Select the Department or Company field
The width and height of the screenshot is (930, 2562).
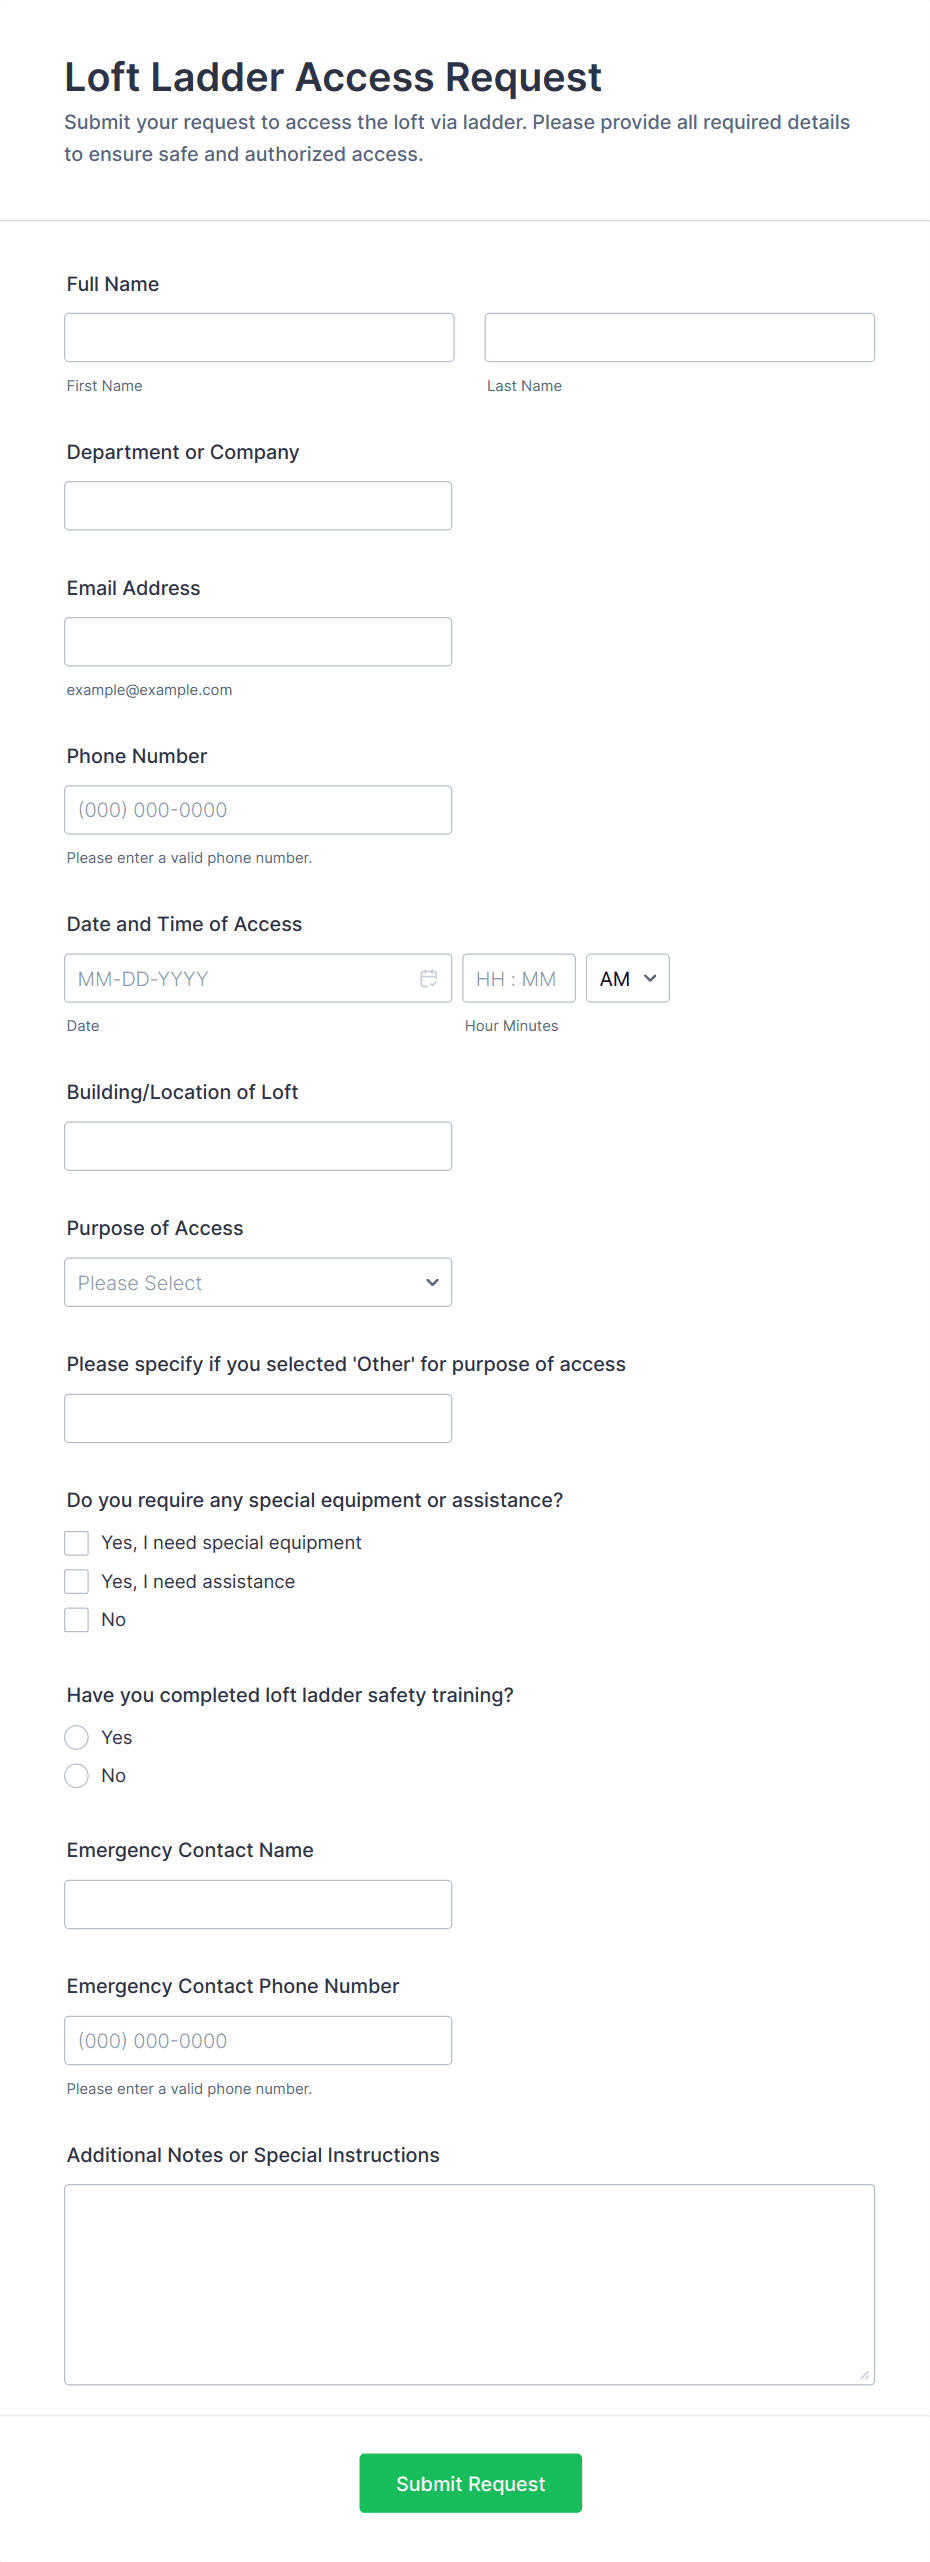(x=258, y=505)
